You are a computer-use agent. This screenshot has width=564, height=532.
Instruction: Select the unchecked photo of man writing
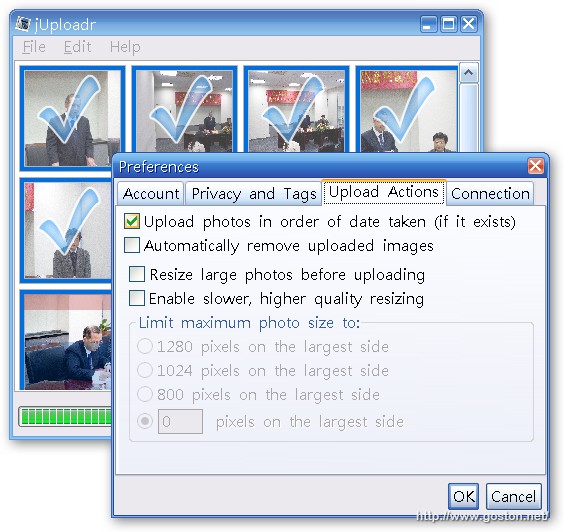tap(67, 341)
